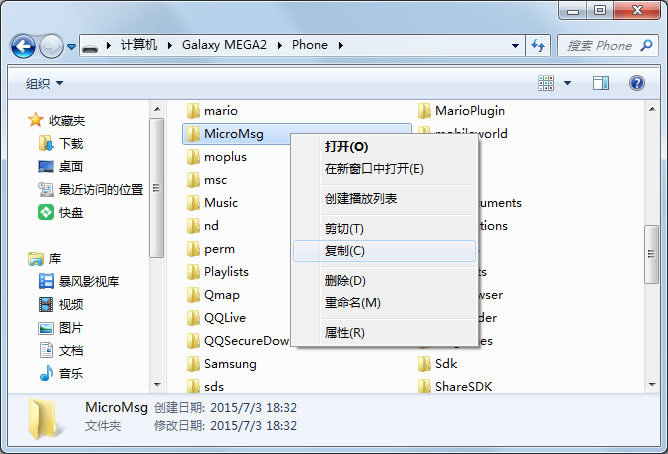
Task: Choose 复制(C) from the context menu
Action: (x=345, y=251)
